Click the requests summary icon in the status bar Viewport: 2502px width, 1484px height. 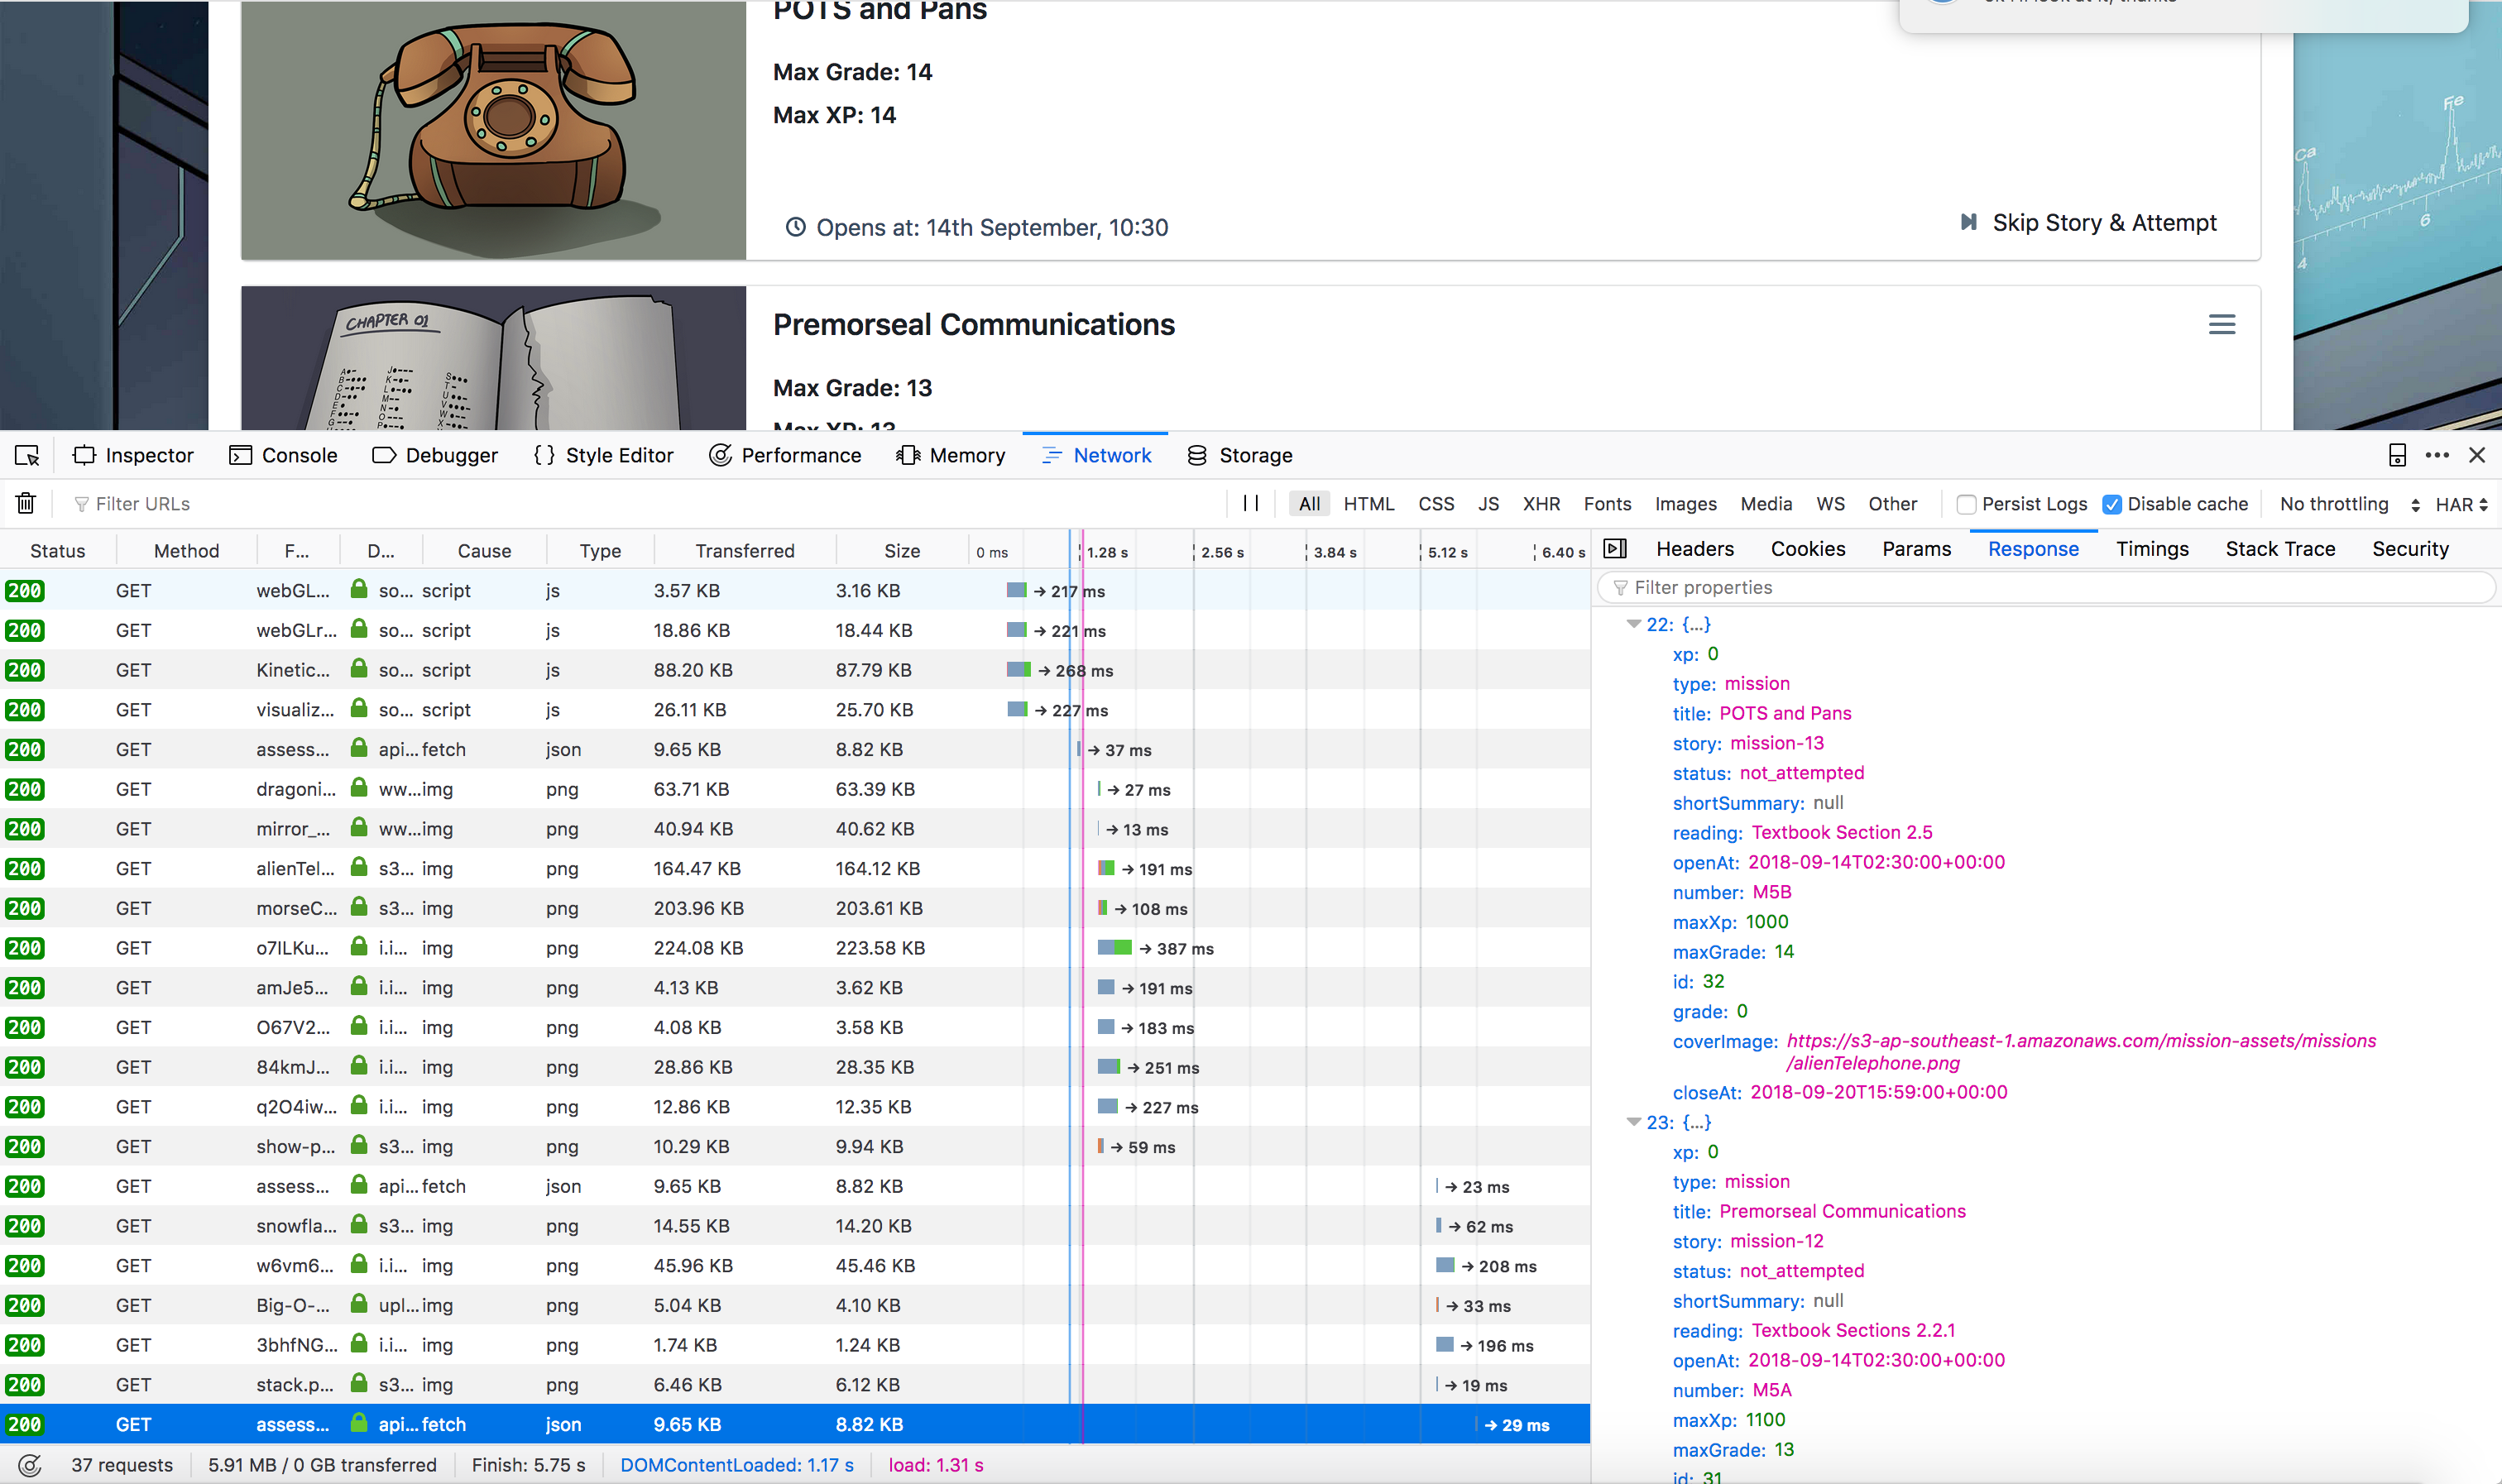[x=30, y=1464]
